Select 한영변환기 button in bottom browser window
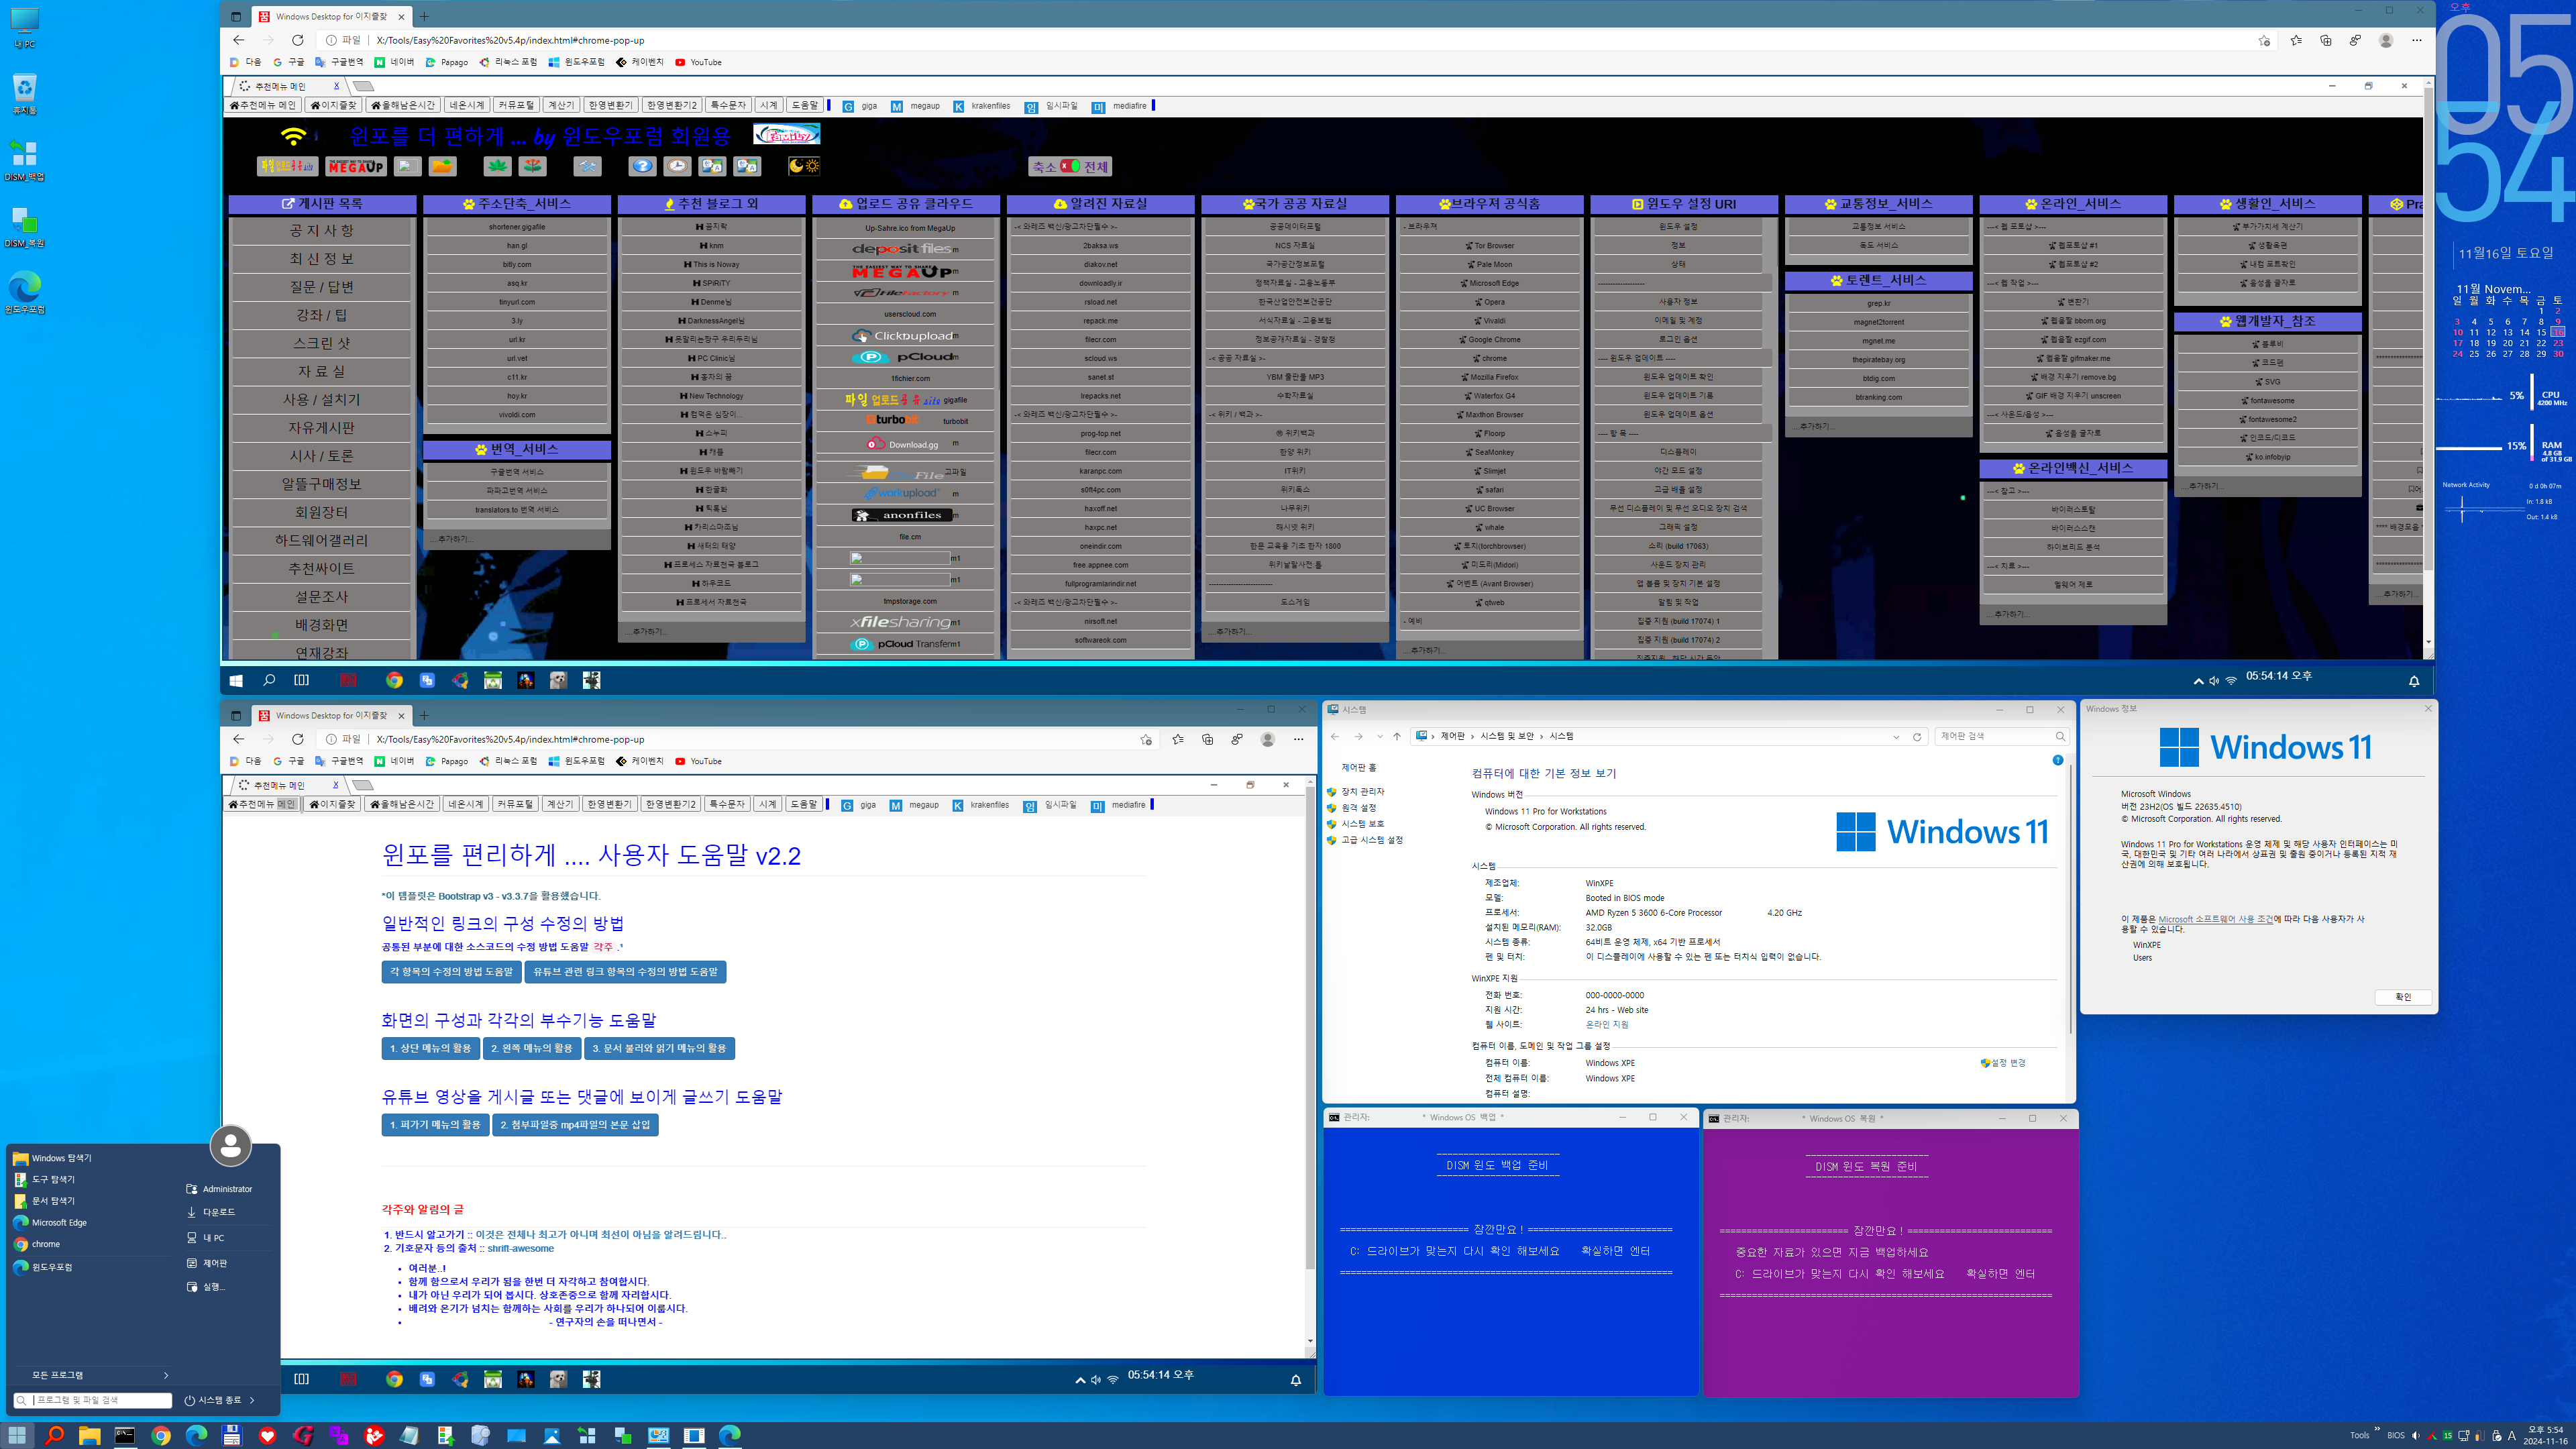 tap(609, 804)
